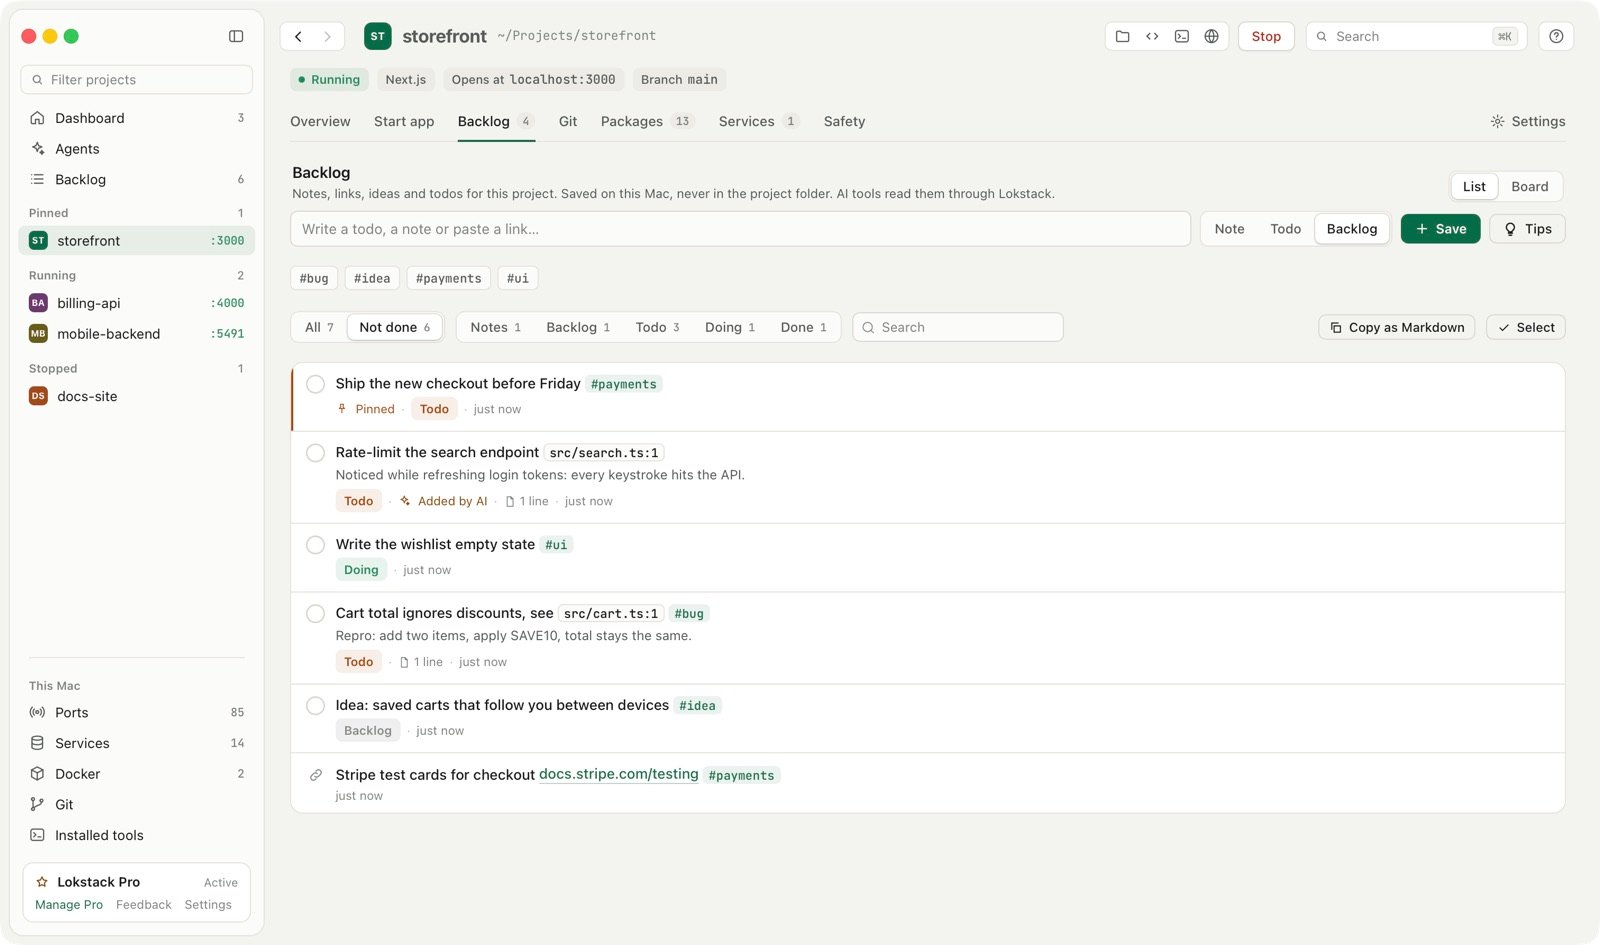
Task: Open project folder icon in toolbar
Action: click(x=1123, y=36)
